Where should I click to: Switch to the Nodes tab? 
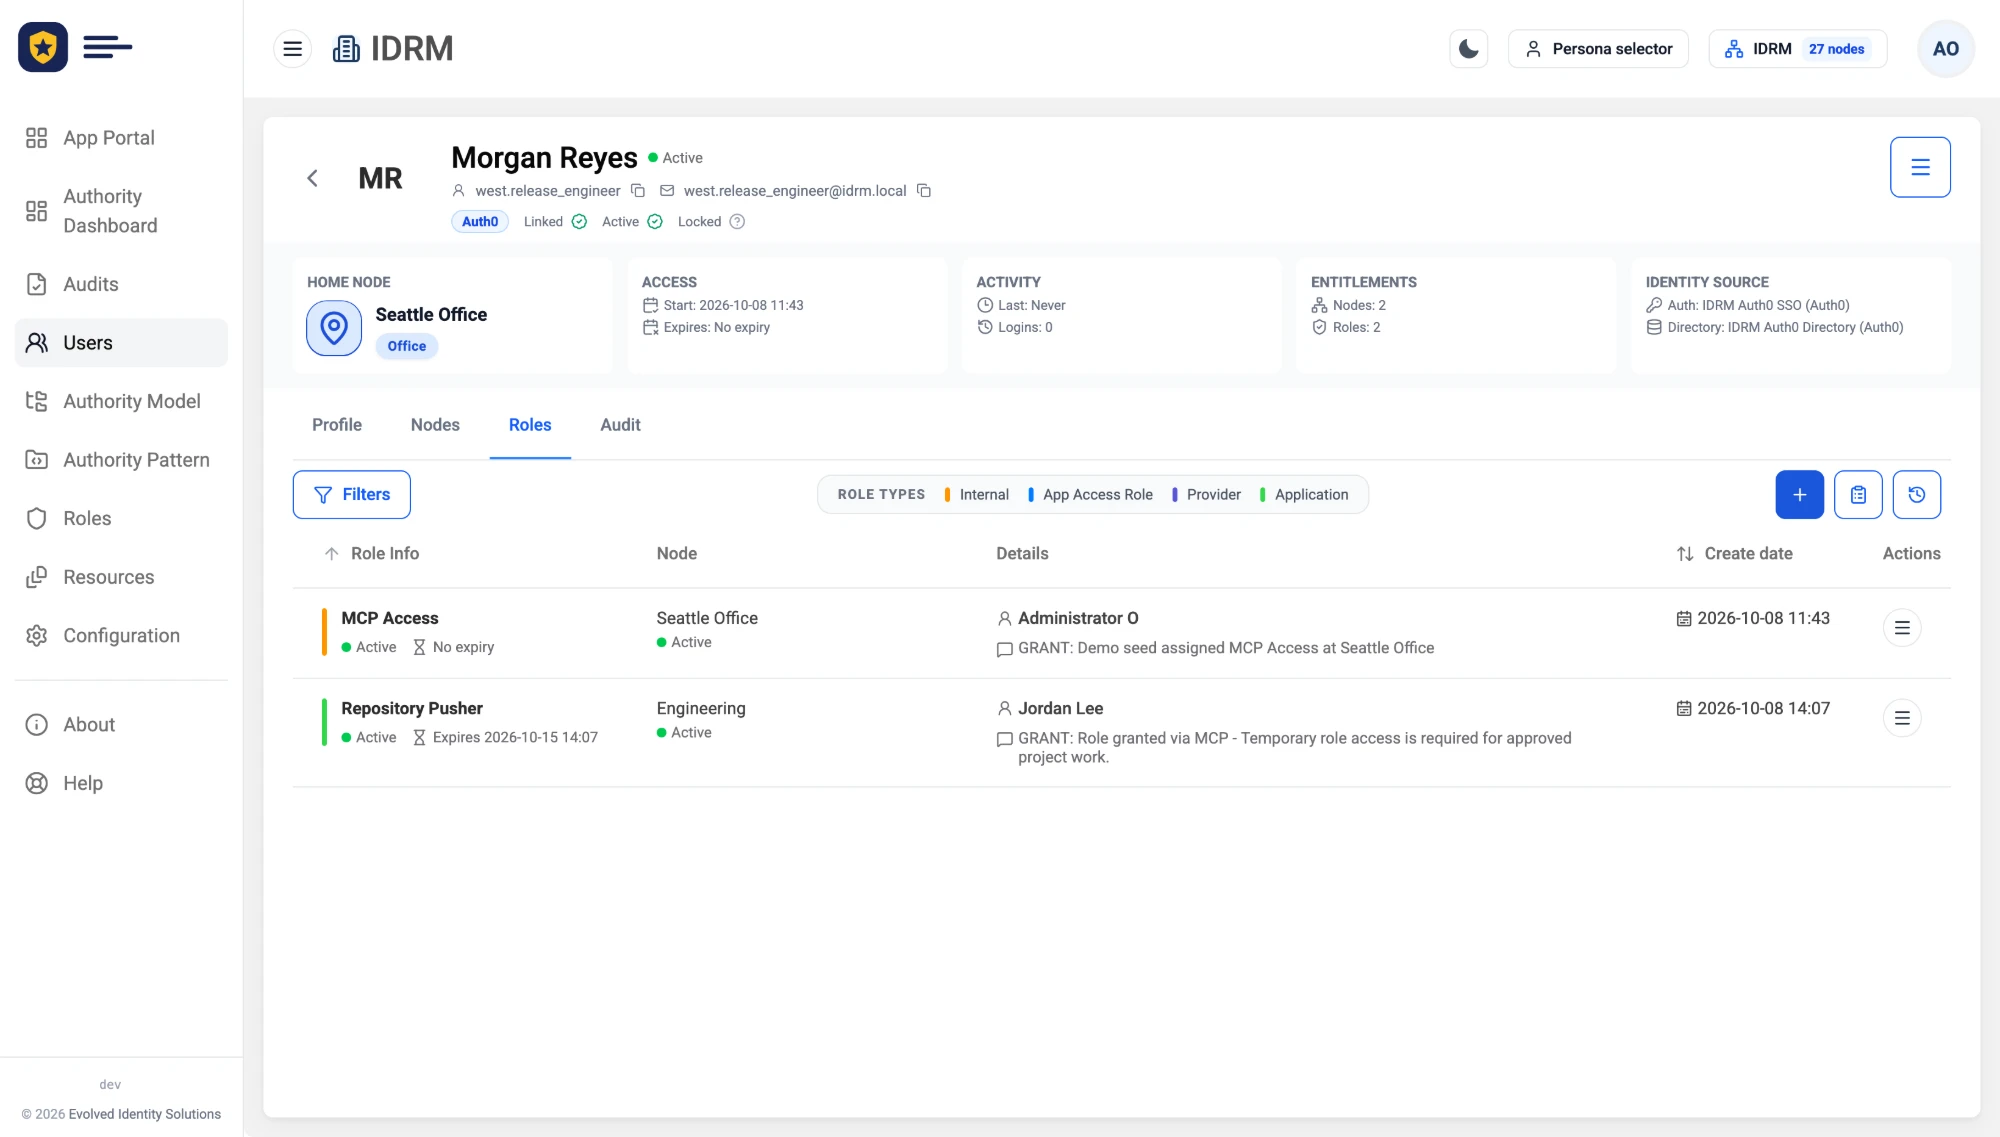(435, 425)
